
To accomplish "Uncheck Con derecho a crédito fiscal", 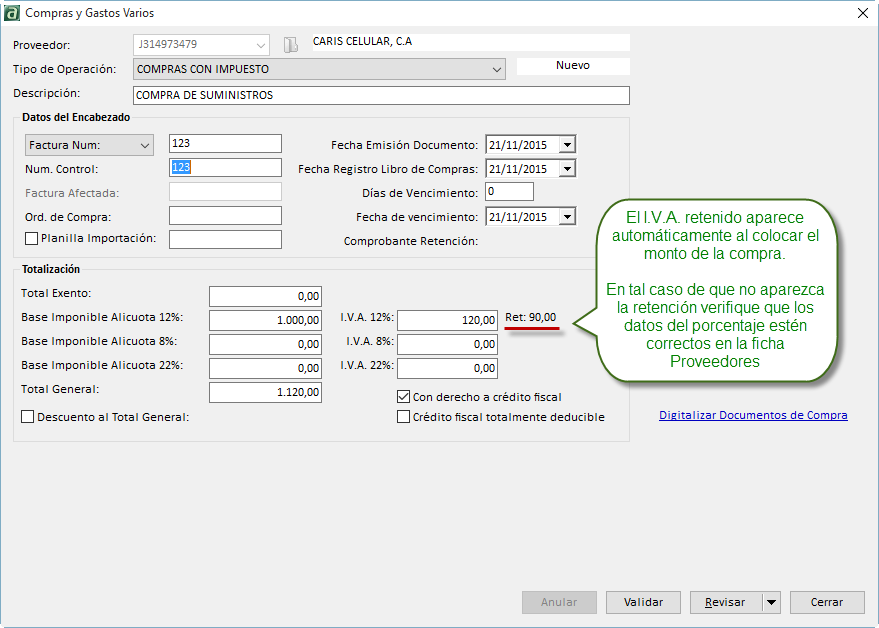I will tap(404, 397).
